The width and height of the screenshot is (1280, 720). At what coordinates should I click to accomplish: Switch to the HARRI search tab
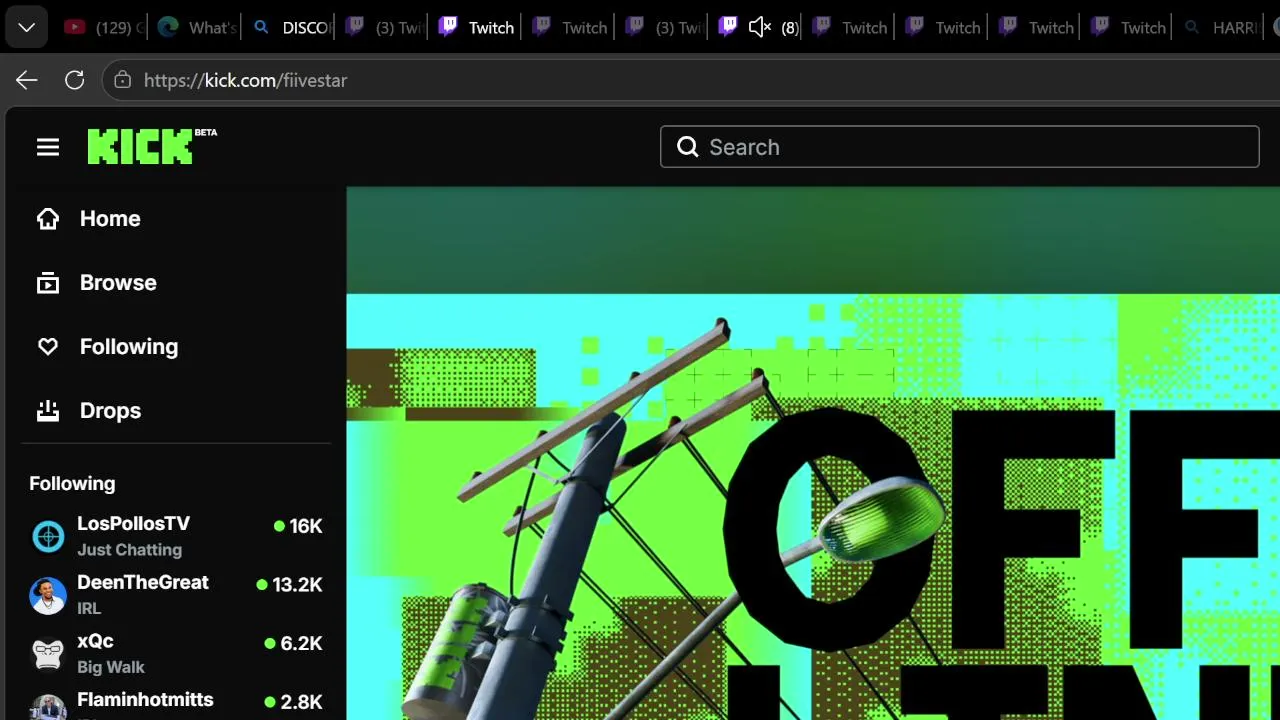click(1222, 27)
